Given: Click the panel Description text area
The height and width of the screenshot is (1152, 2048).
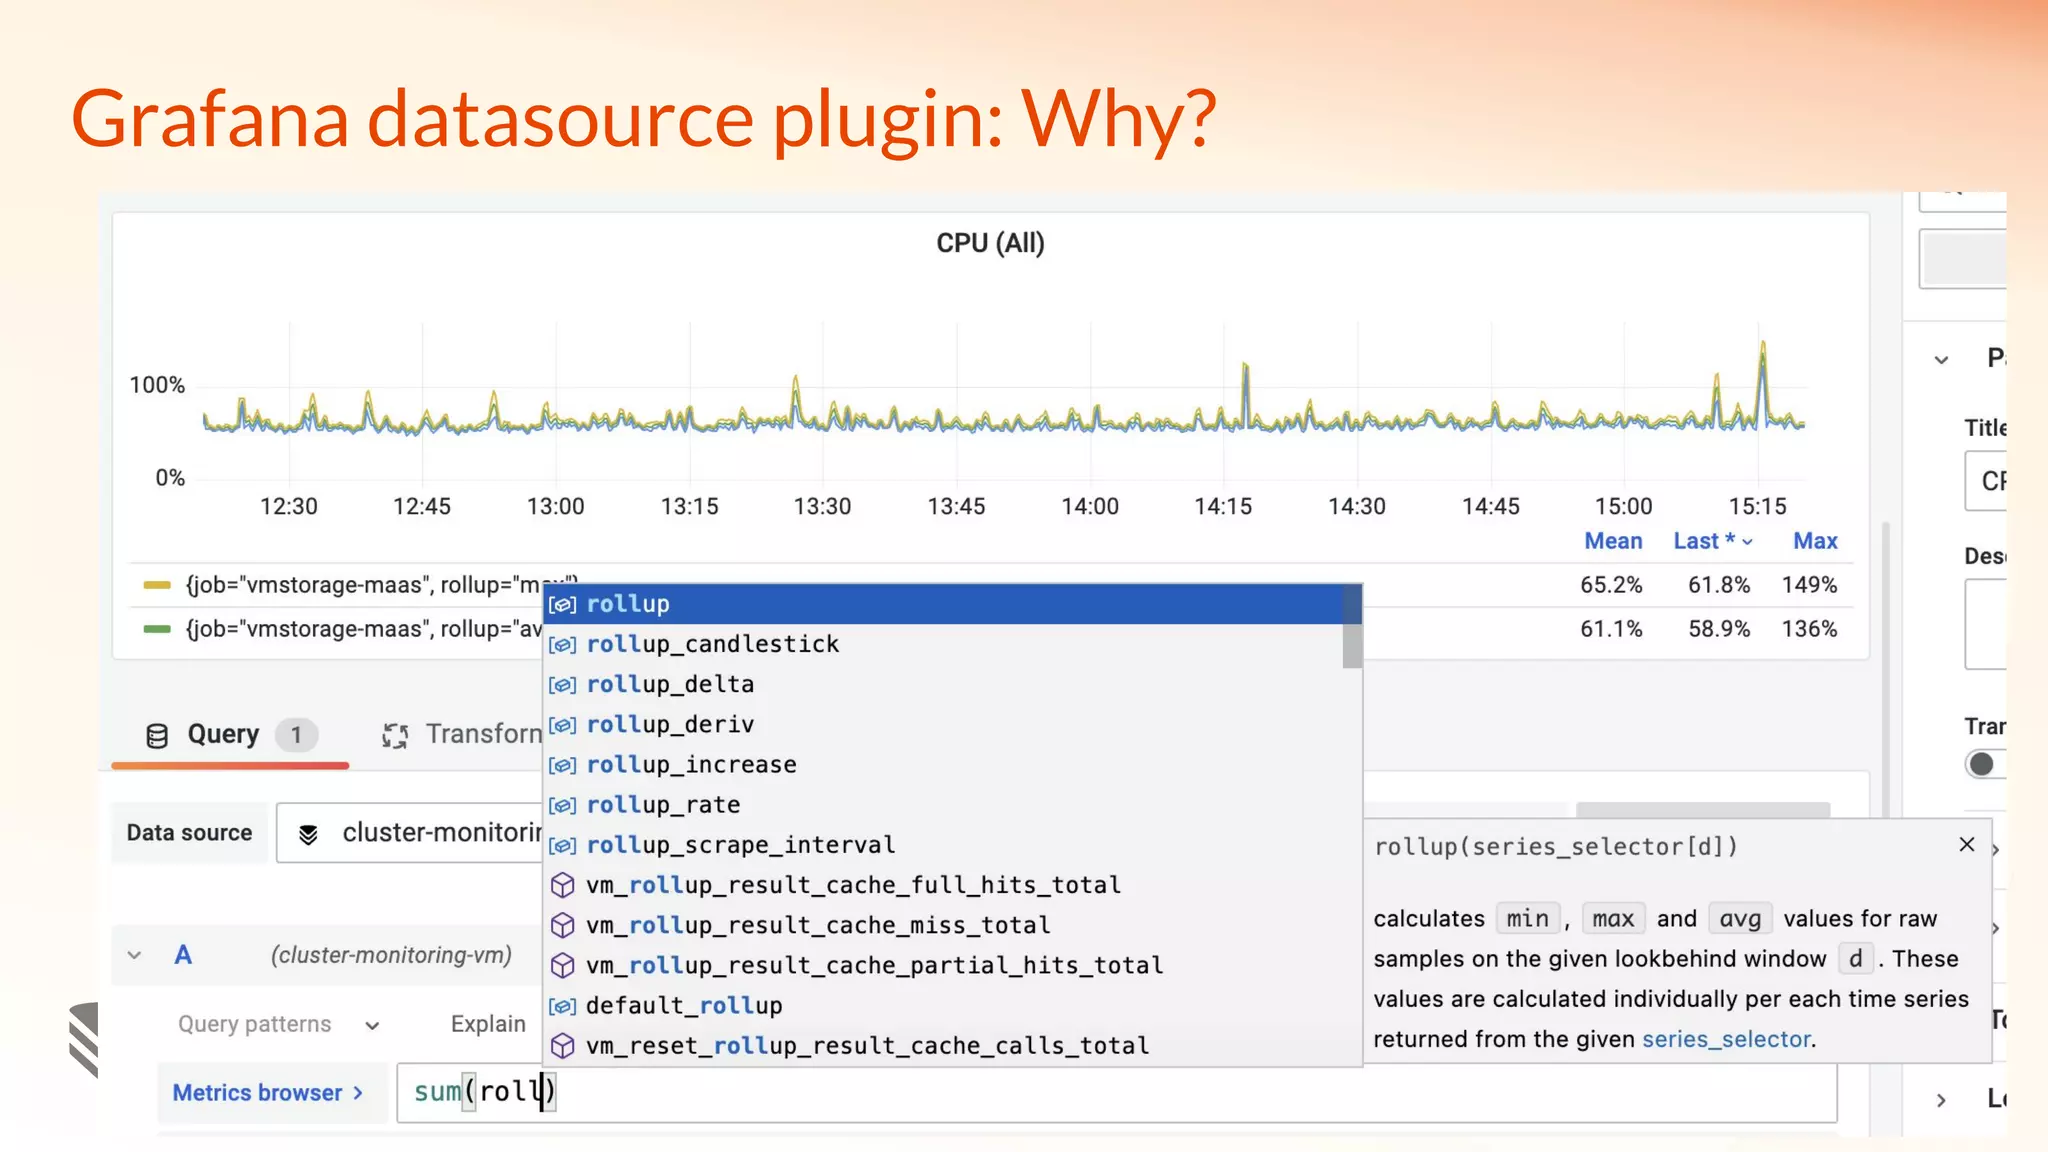Looking at the screenshot, I should coord(1986,624).
